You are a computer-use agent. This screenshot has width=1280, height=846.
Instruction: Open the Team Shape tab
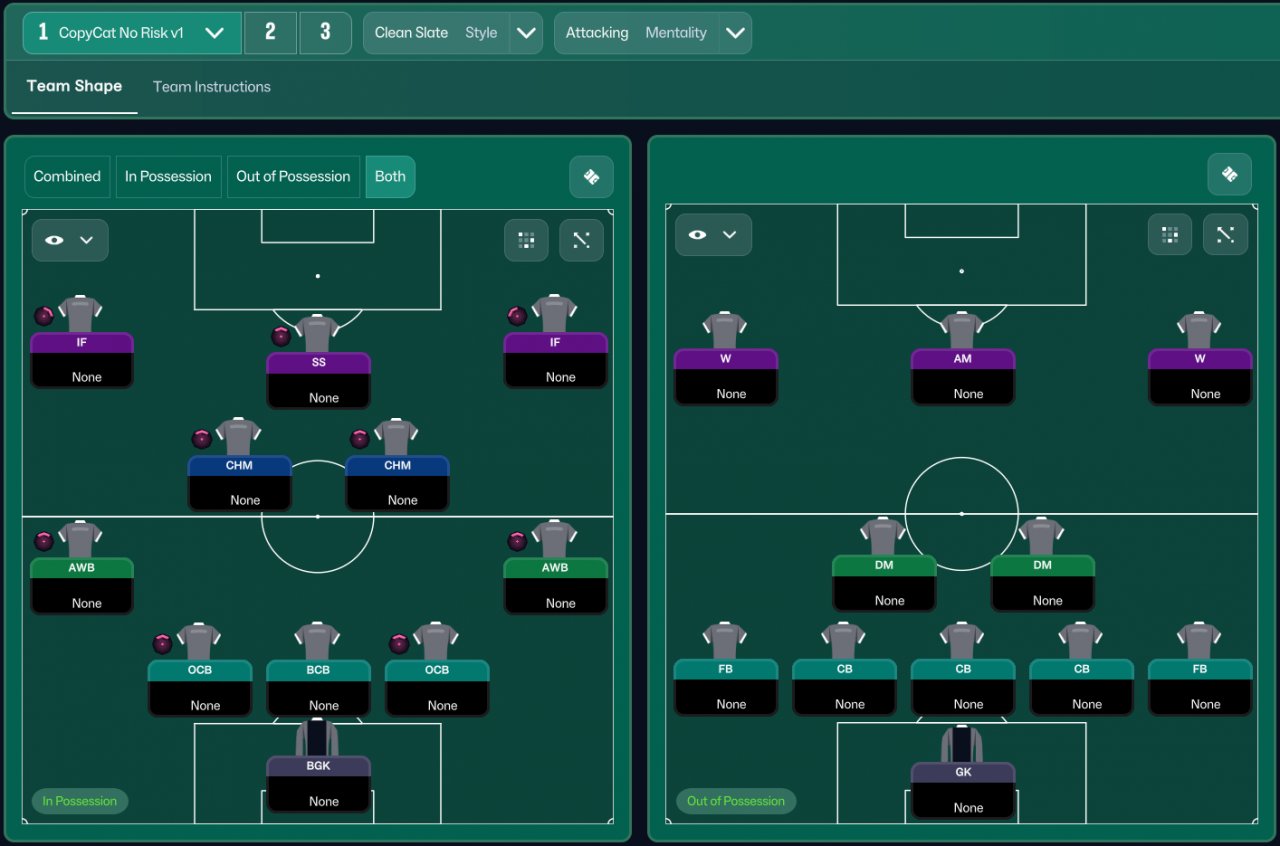(74, 86)
